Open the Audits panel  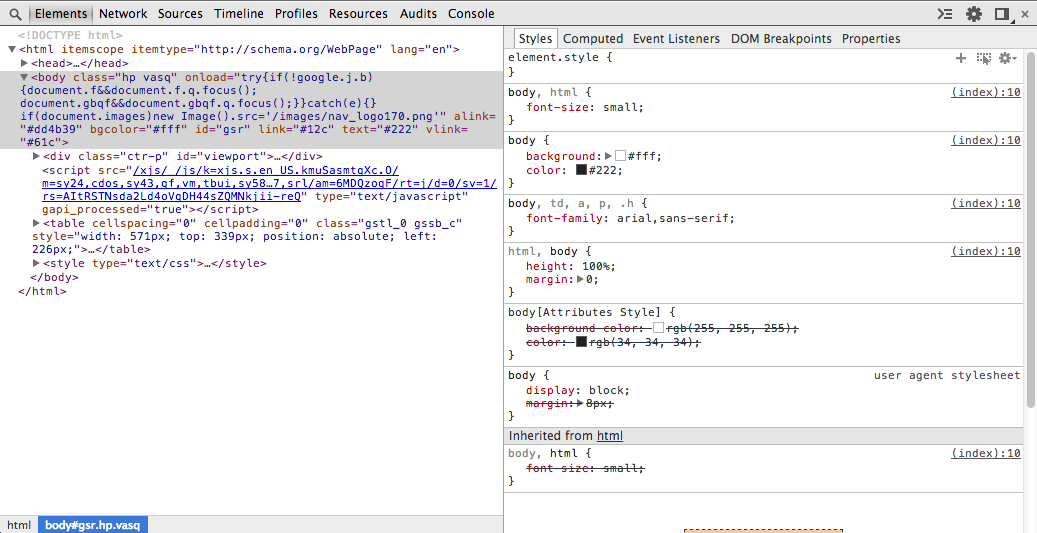pos(418,13)
